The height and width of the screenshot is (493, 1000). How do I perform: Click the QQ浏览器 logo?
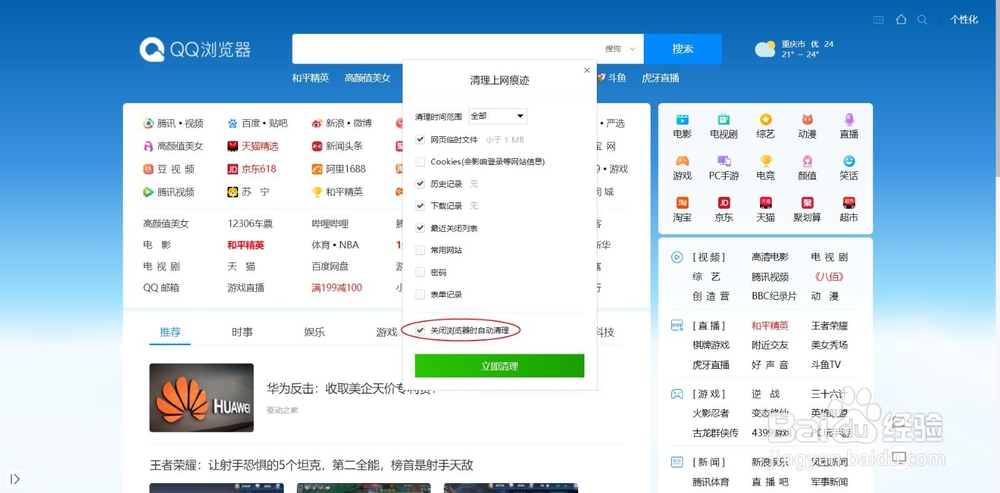(x=195, y=49)
